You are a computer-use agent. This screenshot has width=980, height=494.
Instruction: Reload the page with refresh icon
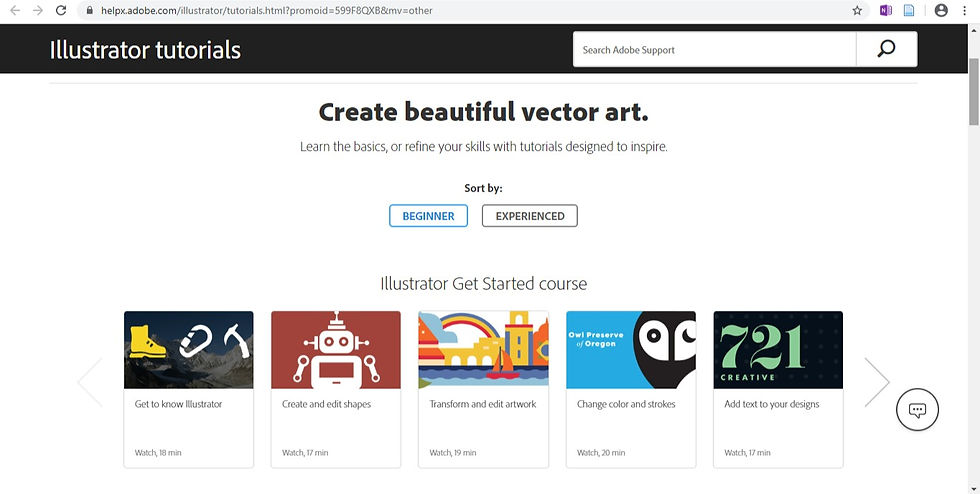61,11
